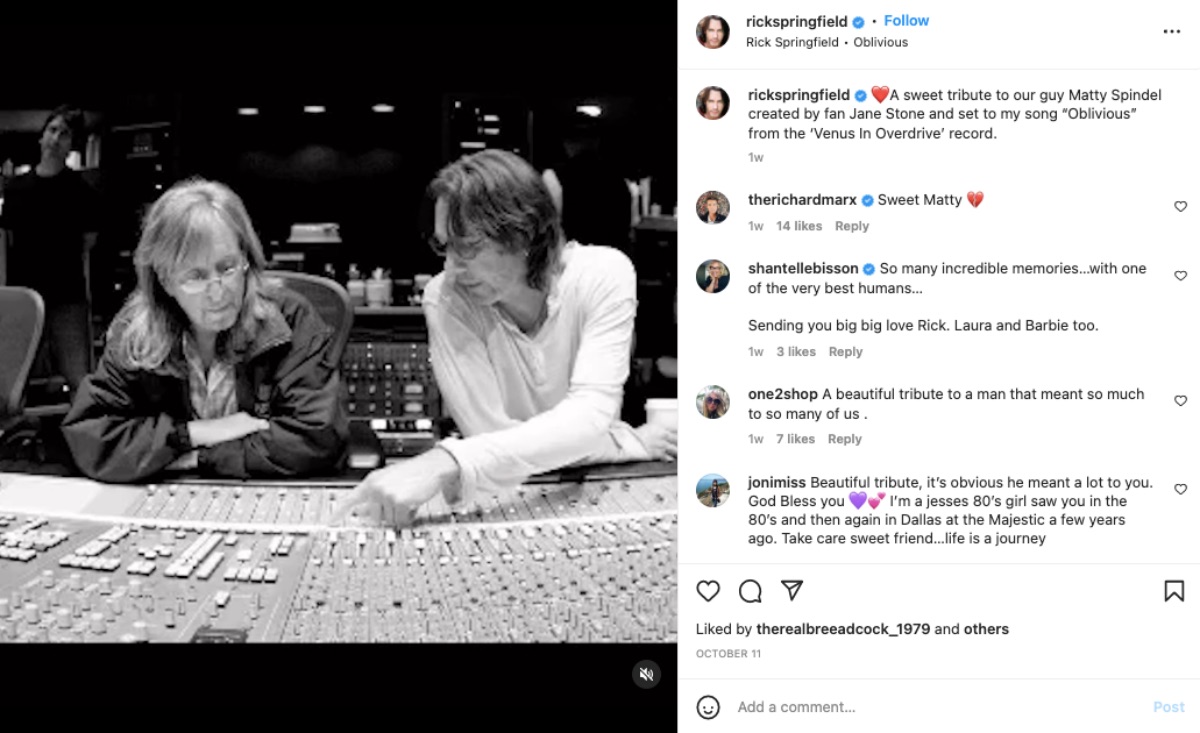Open the emoji picker in the comment bar
Image resolution: width=1200 pixels, height=733 pixels.
tap(708, 707)
